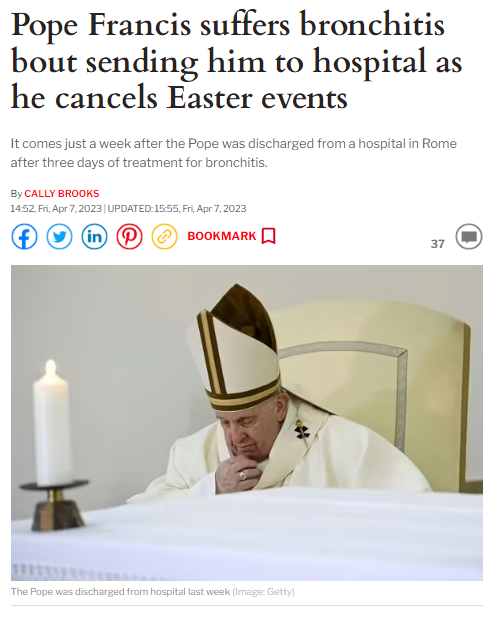This screenshot has width=492, height=619.
Task: Open author Cally Brooks' profile link
Action: click(62, 193)
